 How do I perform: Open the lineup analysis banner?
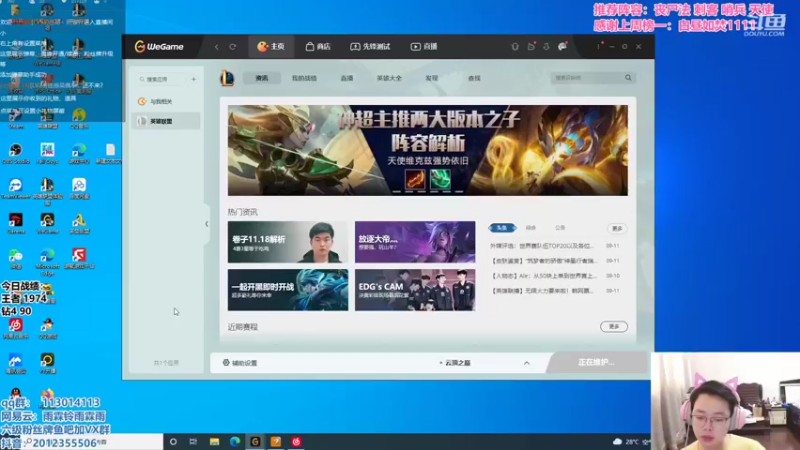coord(428,151)
